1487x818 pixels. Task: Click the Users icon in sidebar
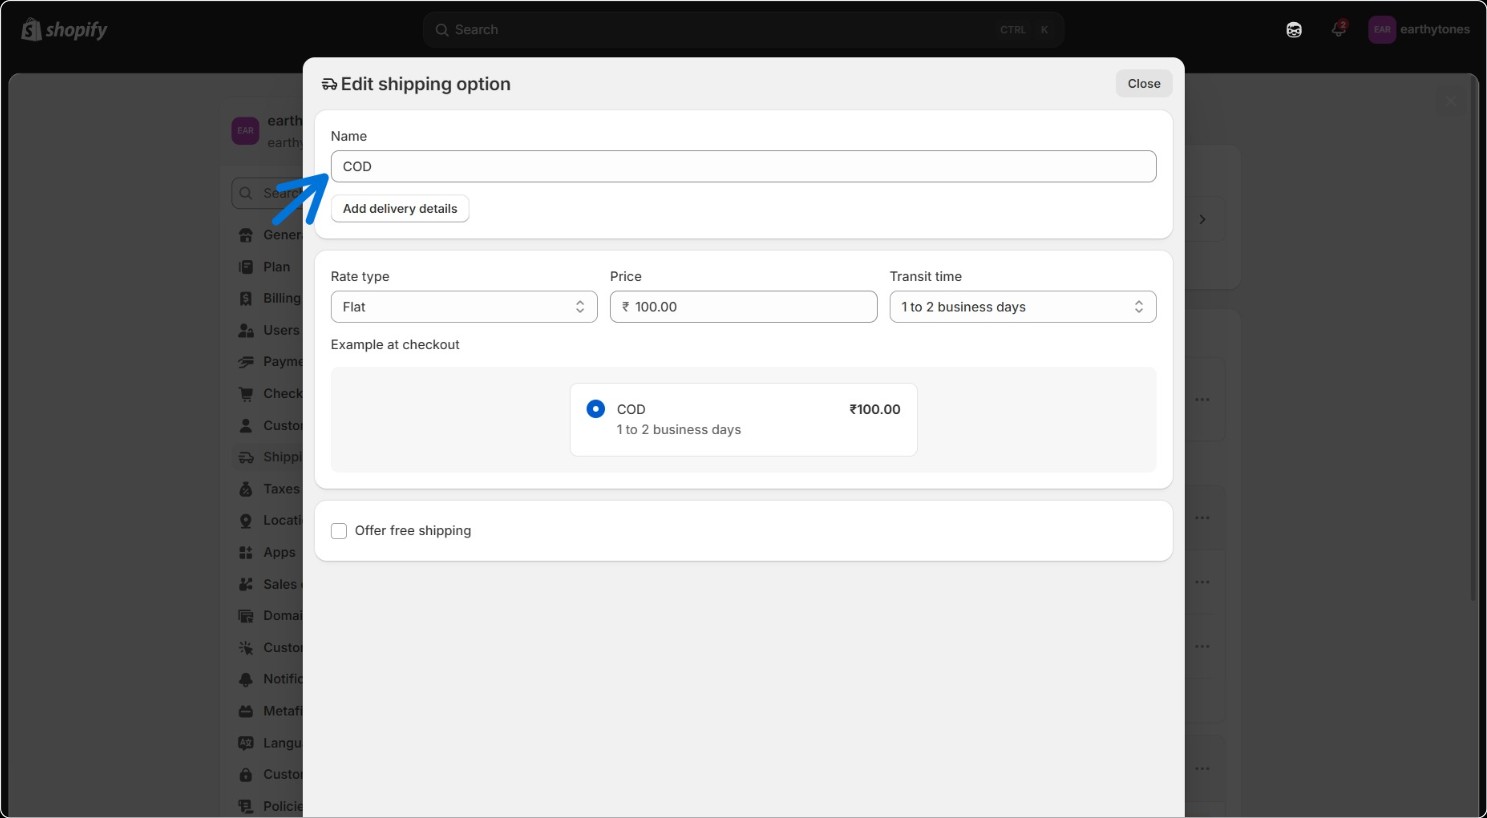click(x=246, y=330)
